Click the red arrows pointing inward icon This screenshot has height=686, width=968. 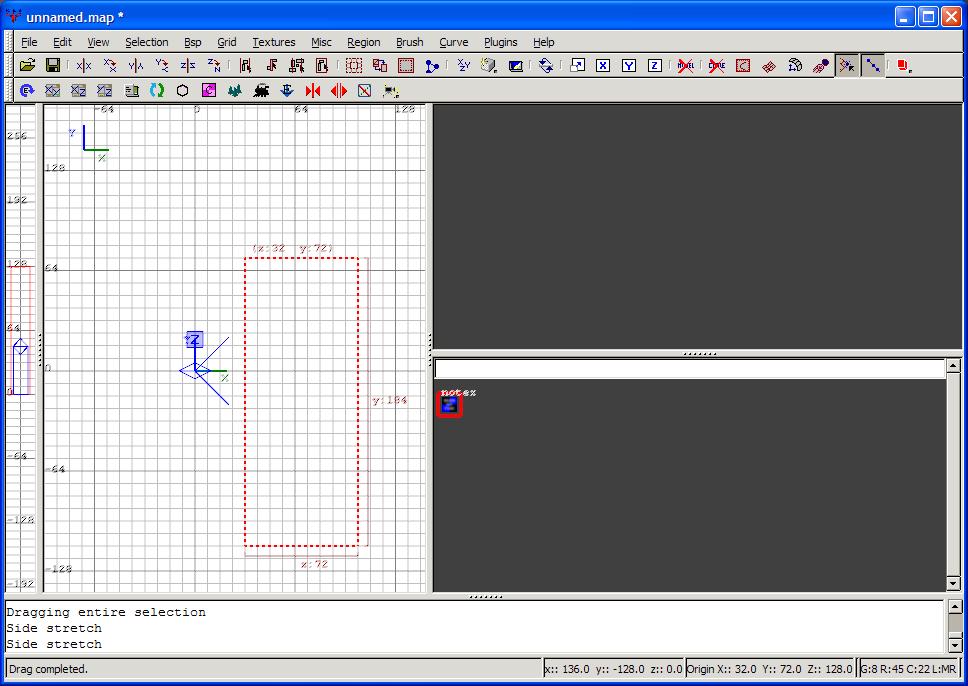pos(313,91)
